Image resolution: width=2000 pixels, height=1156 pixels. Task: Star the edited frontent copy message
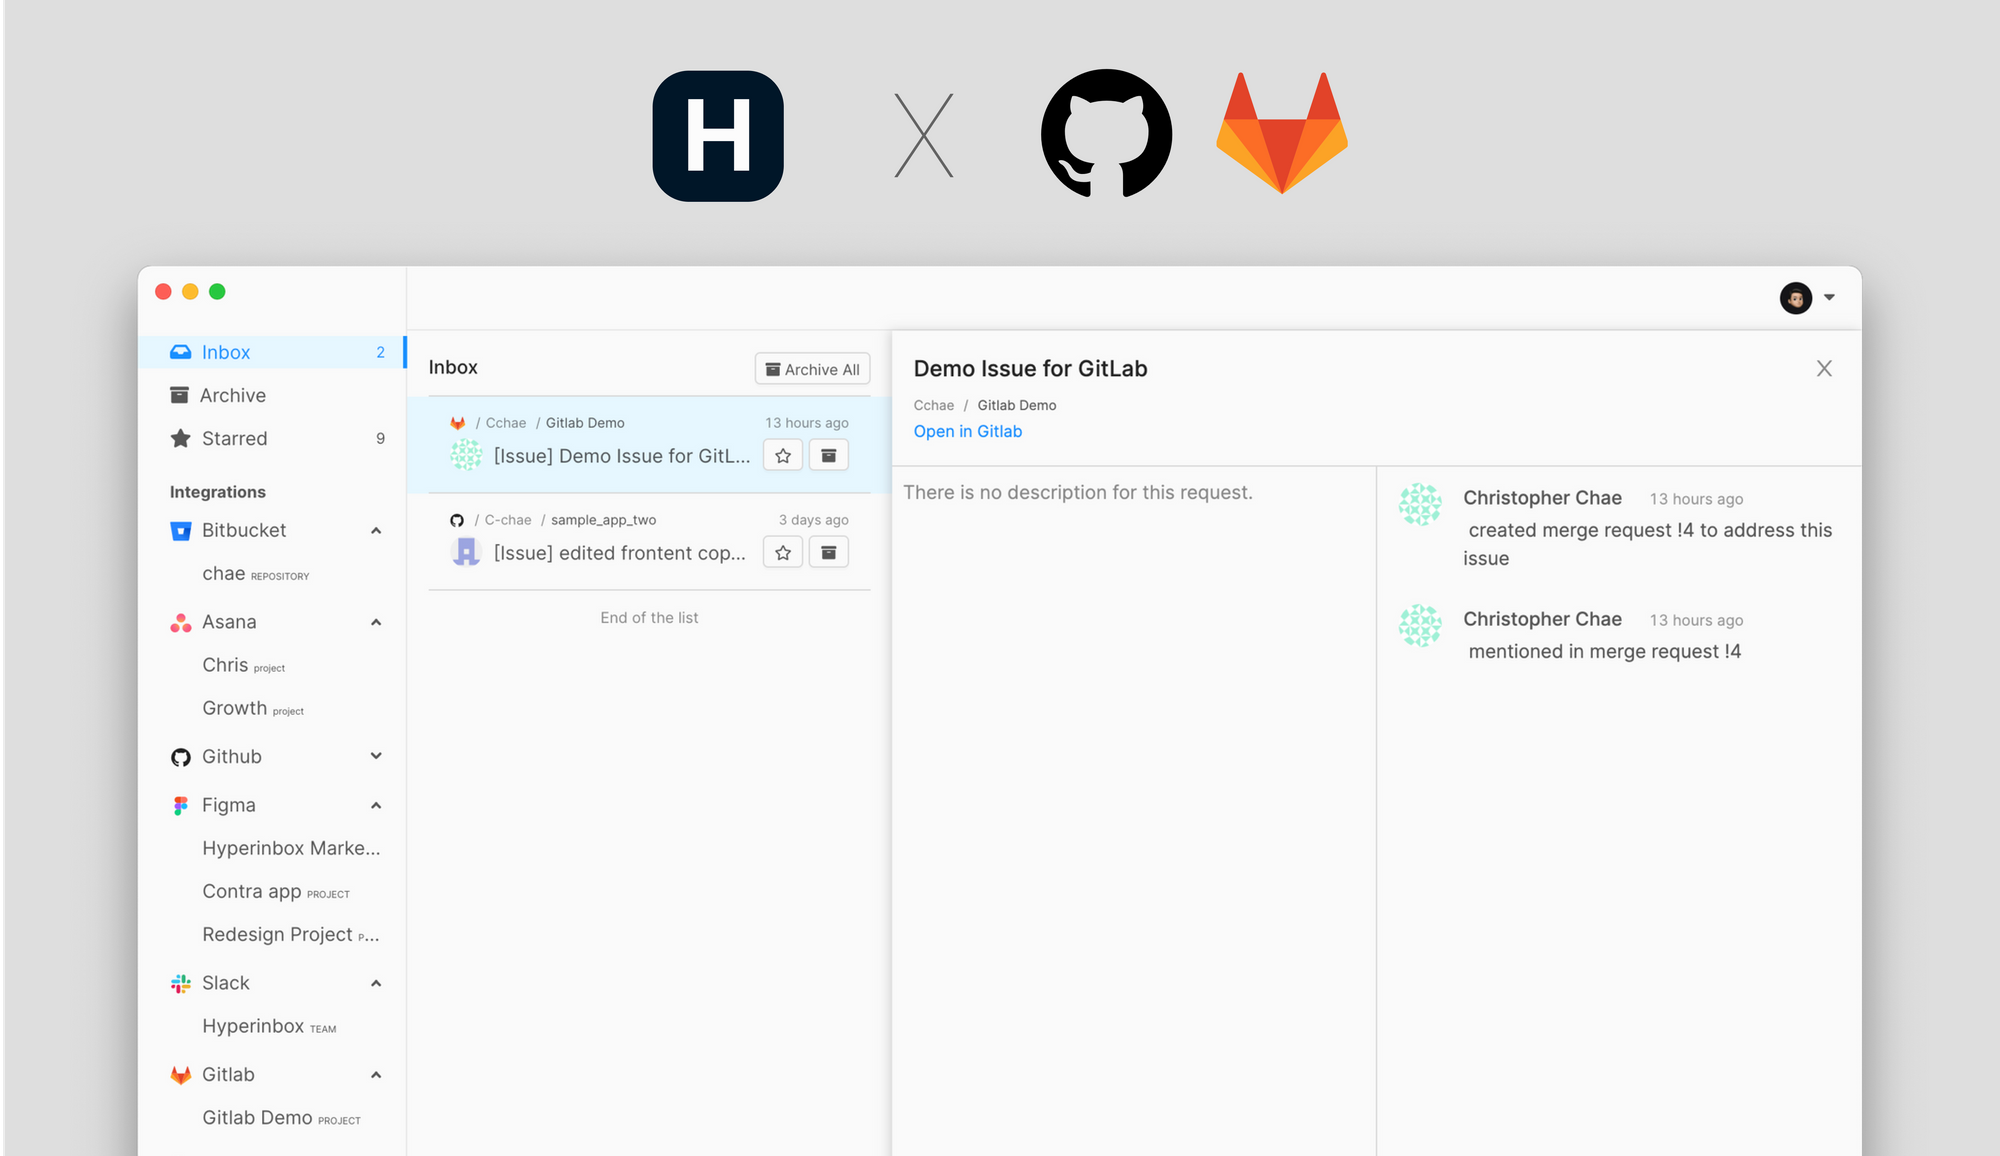coord(783,552)
